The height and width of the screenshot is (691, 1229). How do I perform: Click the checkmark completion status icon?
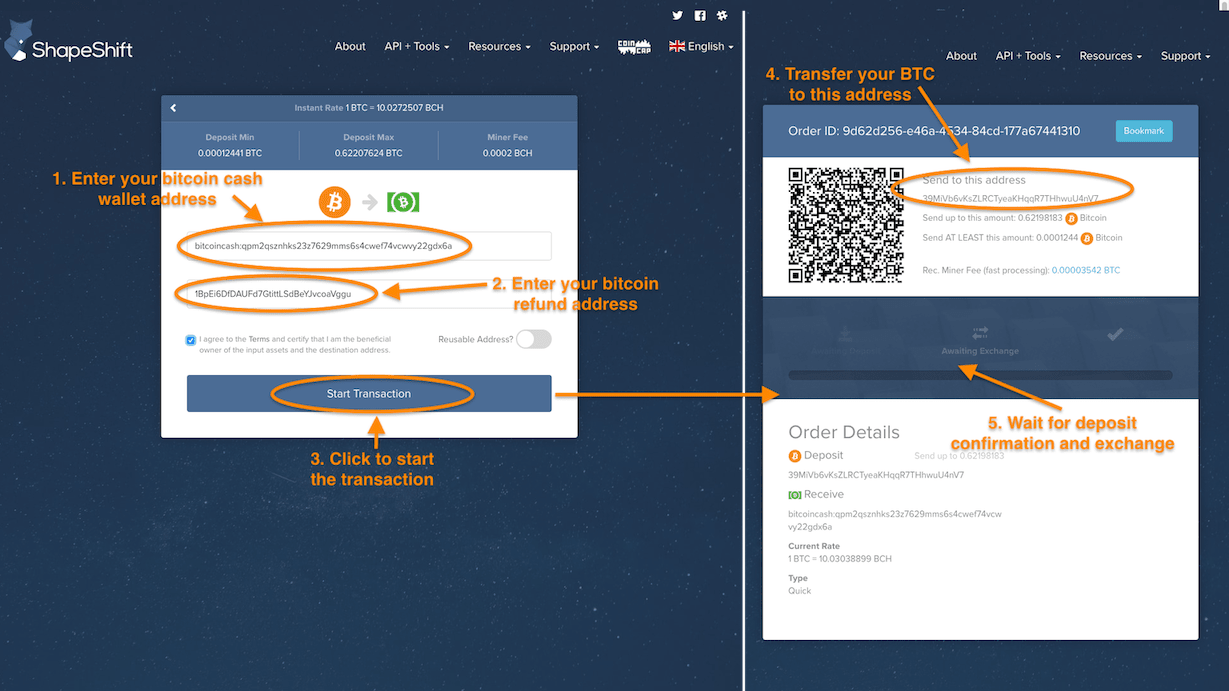coord(1116,334)
